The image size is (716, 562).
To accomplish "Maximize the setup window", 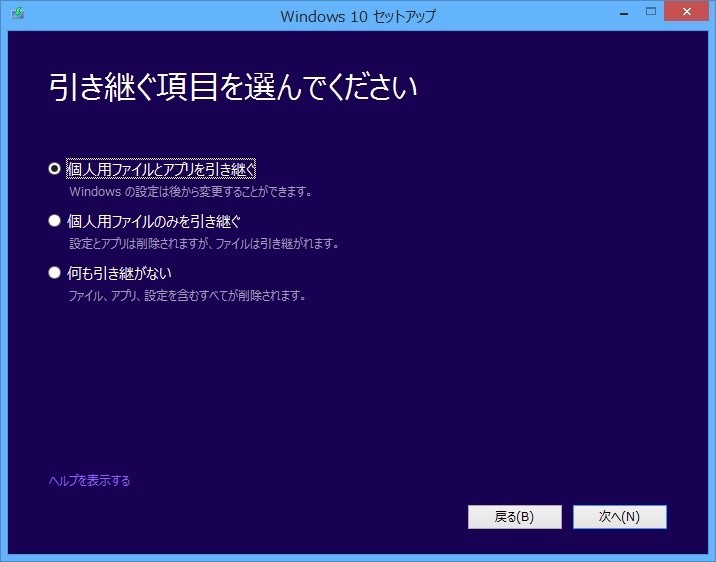I will [651, 11].
